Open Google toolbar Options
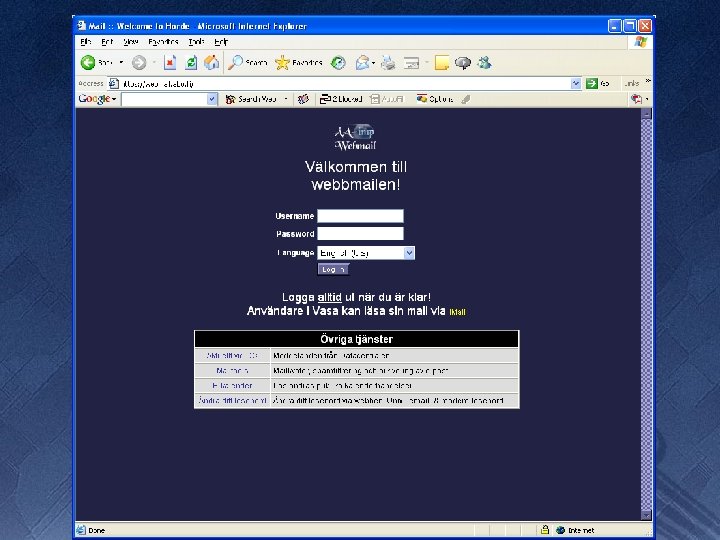Image resolution: width=720 pixels, height=540 pixels. (x=435, y=99)
